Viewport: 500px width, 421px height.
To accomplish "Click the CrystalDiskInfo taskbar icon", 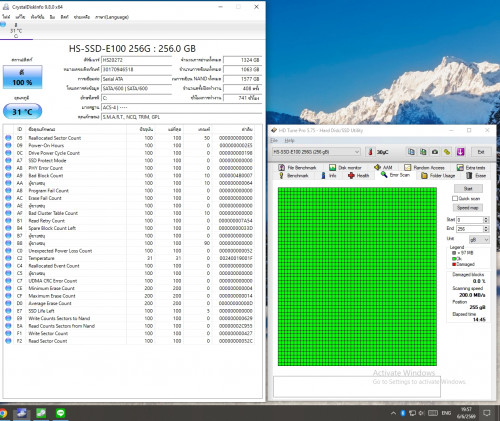I will pyautogui.click(x=22, y=413).
